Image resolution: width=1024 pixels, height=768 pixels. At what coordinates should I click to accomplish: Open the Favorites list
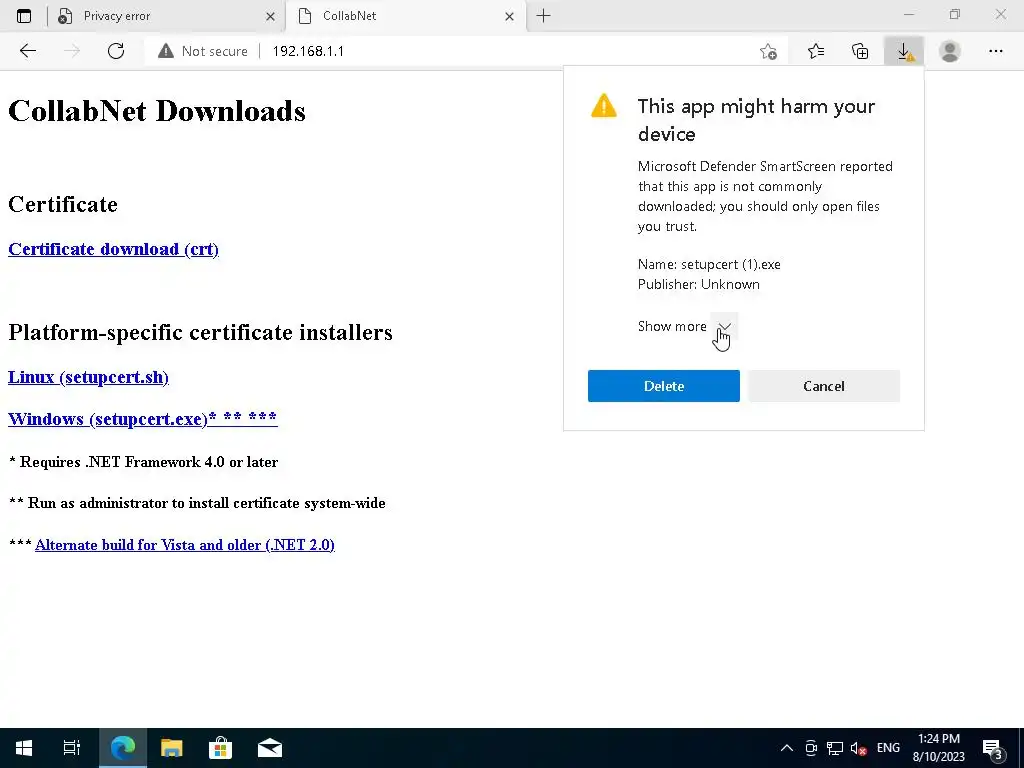[816, 51]
